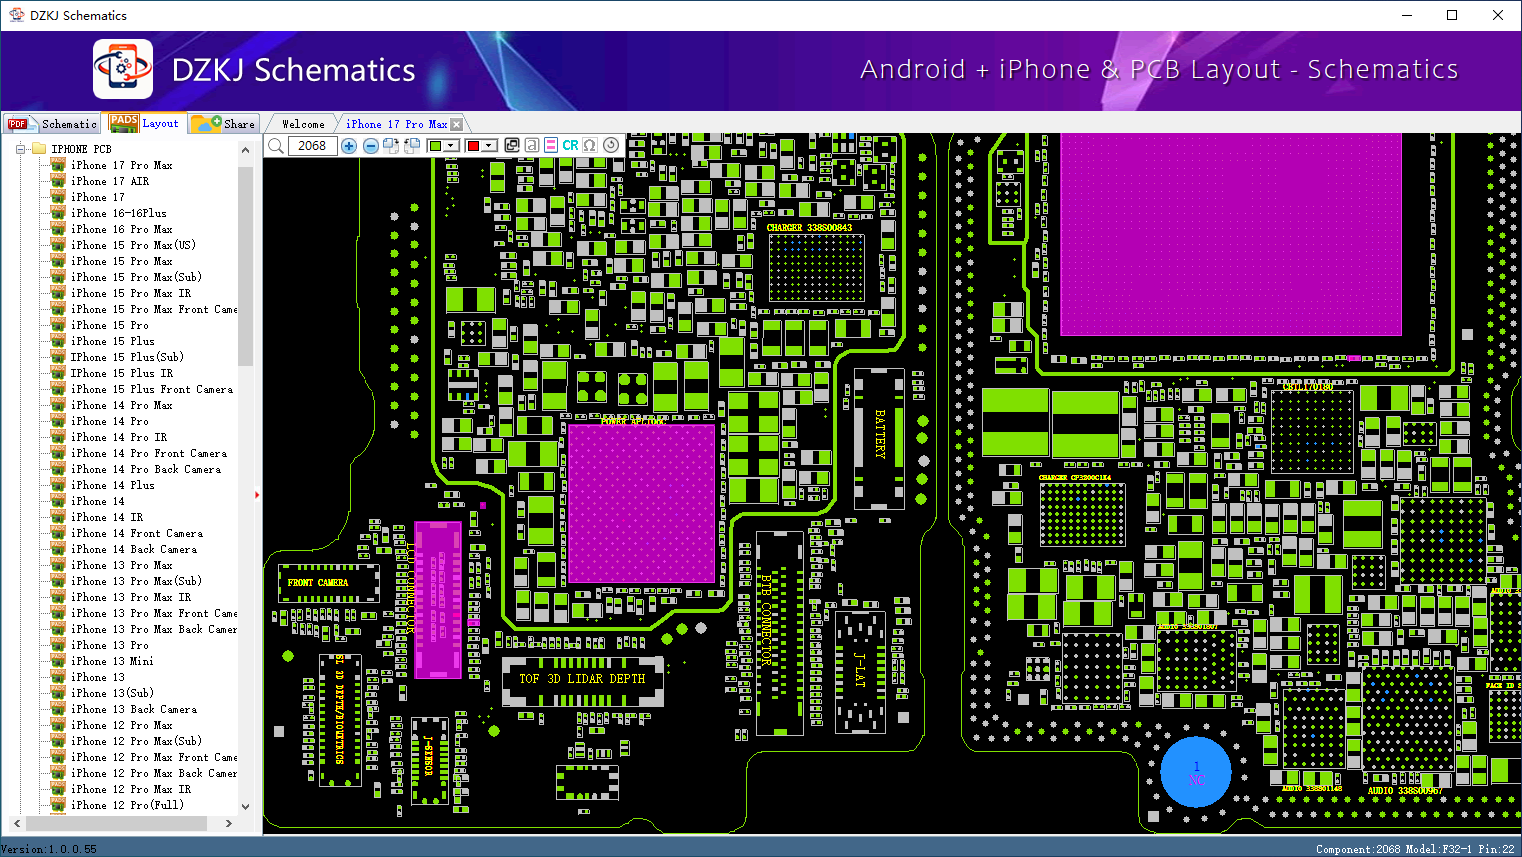This screenshot has width=1522, height=857.
Task: Click the model tree's scroll down arrow
Action: pos(246,806)
